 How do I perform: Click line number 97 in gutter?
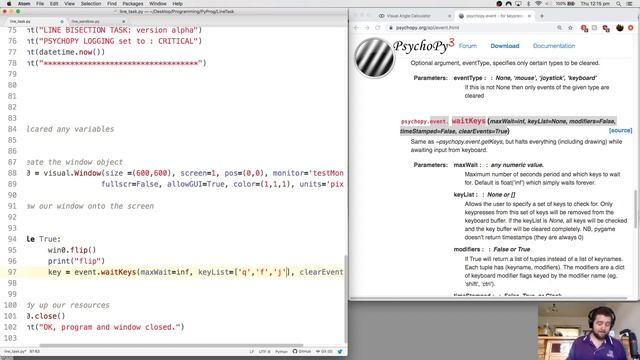click(x=12, y=272)
